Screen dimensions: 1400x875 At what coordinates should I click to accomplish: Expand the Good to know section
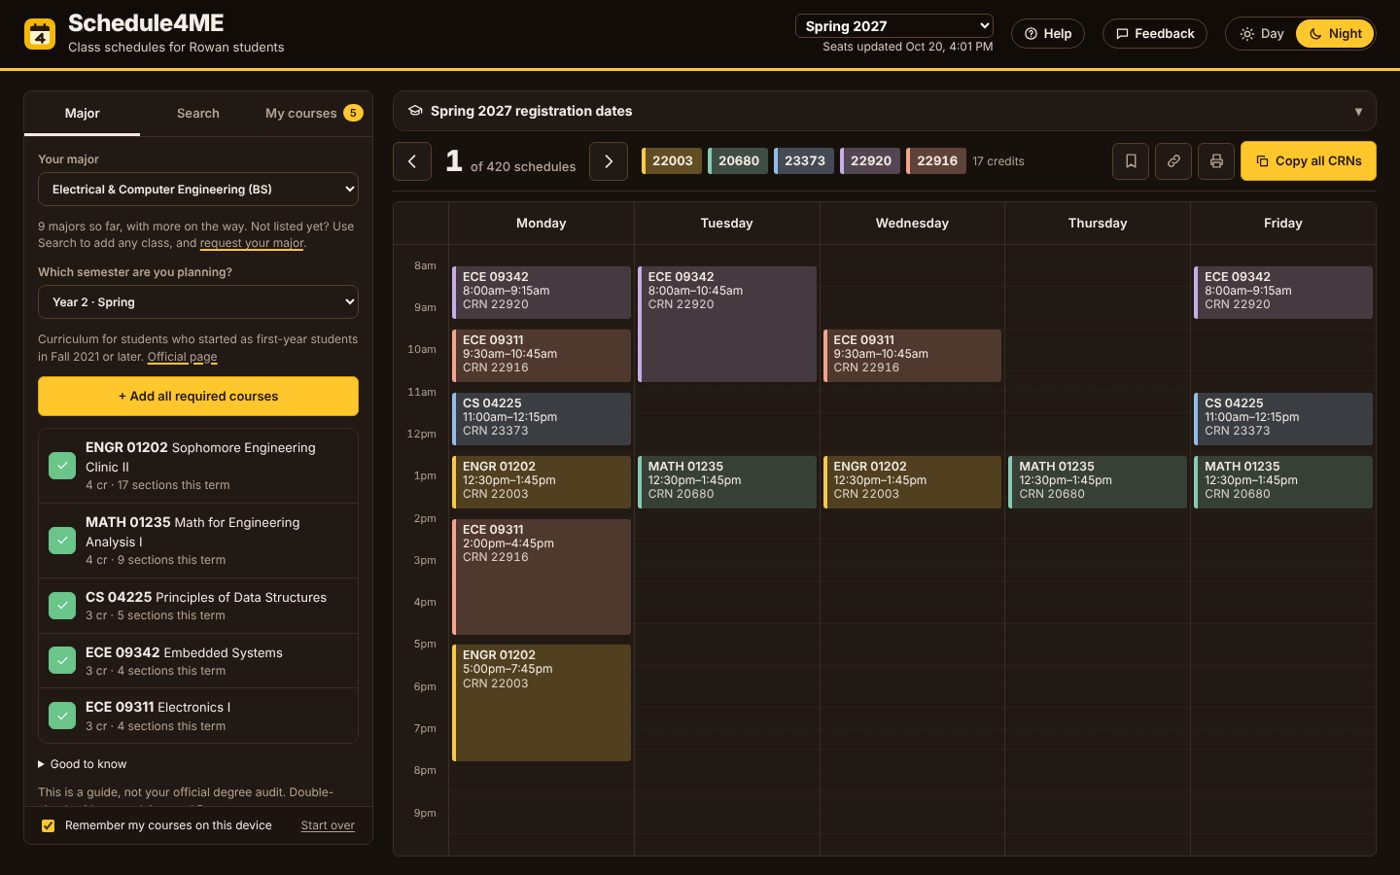click(82, 764)
